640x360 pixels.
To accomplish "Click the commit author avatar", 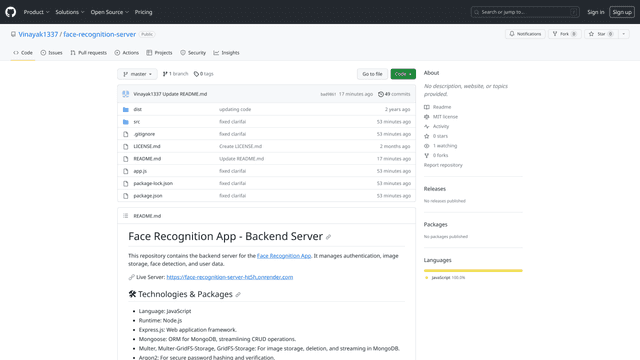I will click(126, 94).
